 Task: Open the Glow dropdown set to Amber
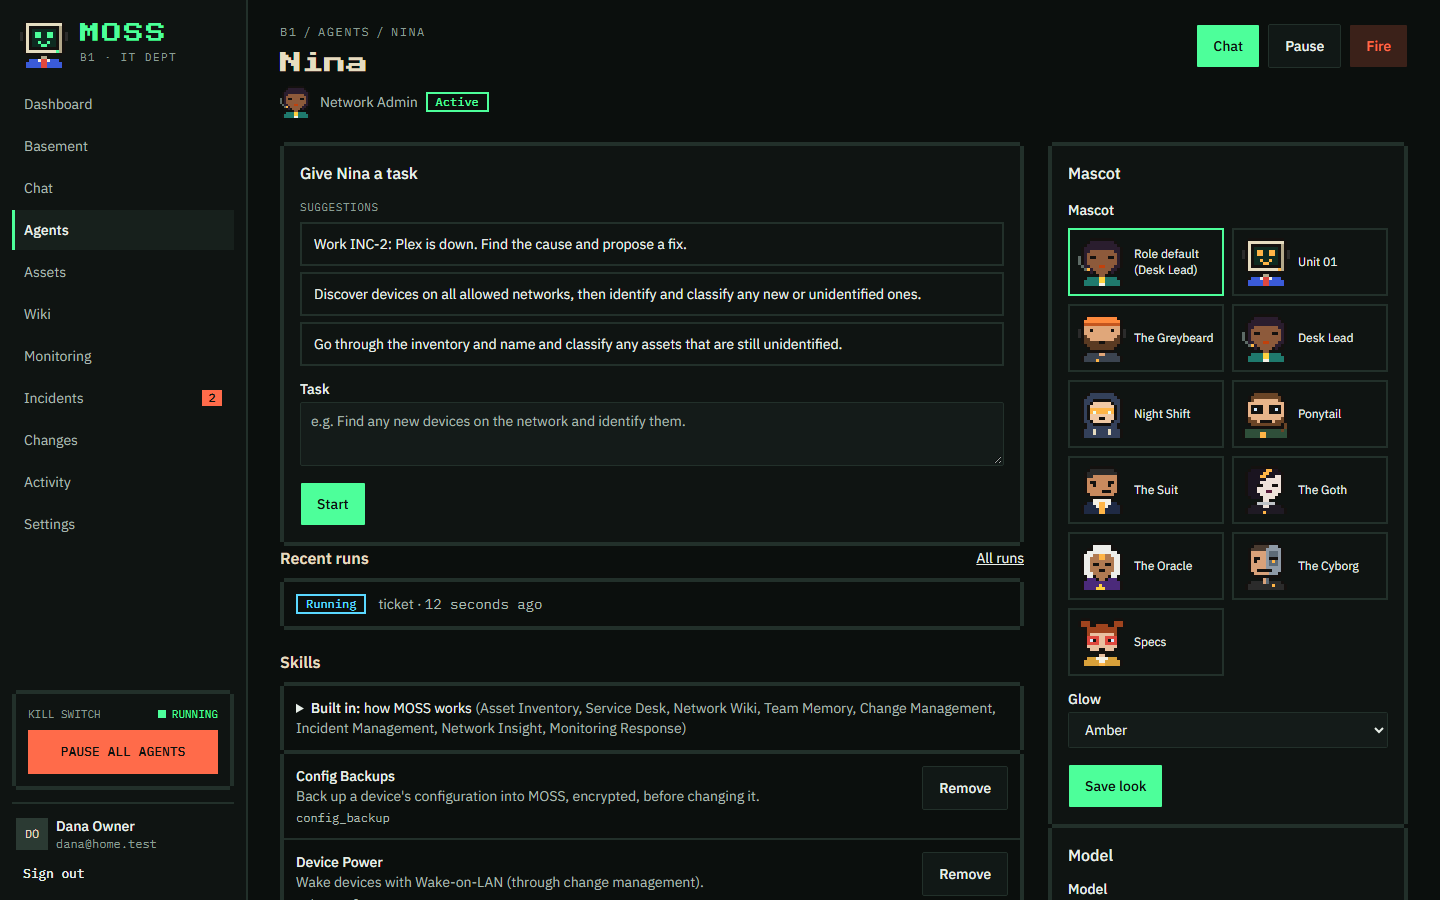(x=1228, y=730)
